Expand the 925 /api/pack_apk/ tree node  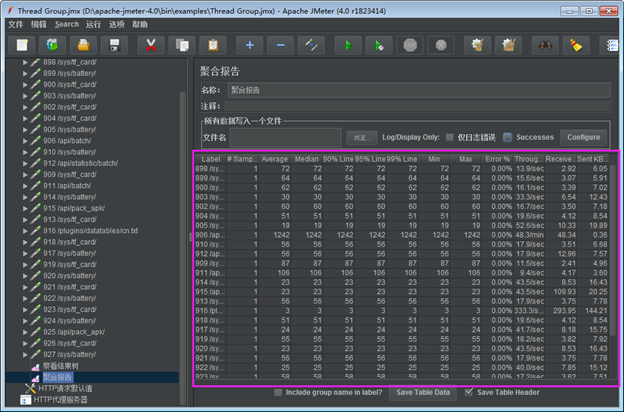click(x=25, y=332)
